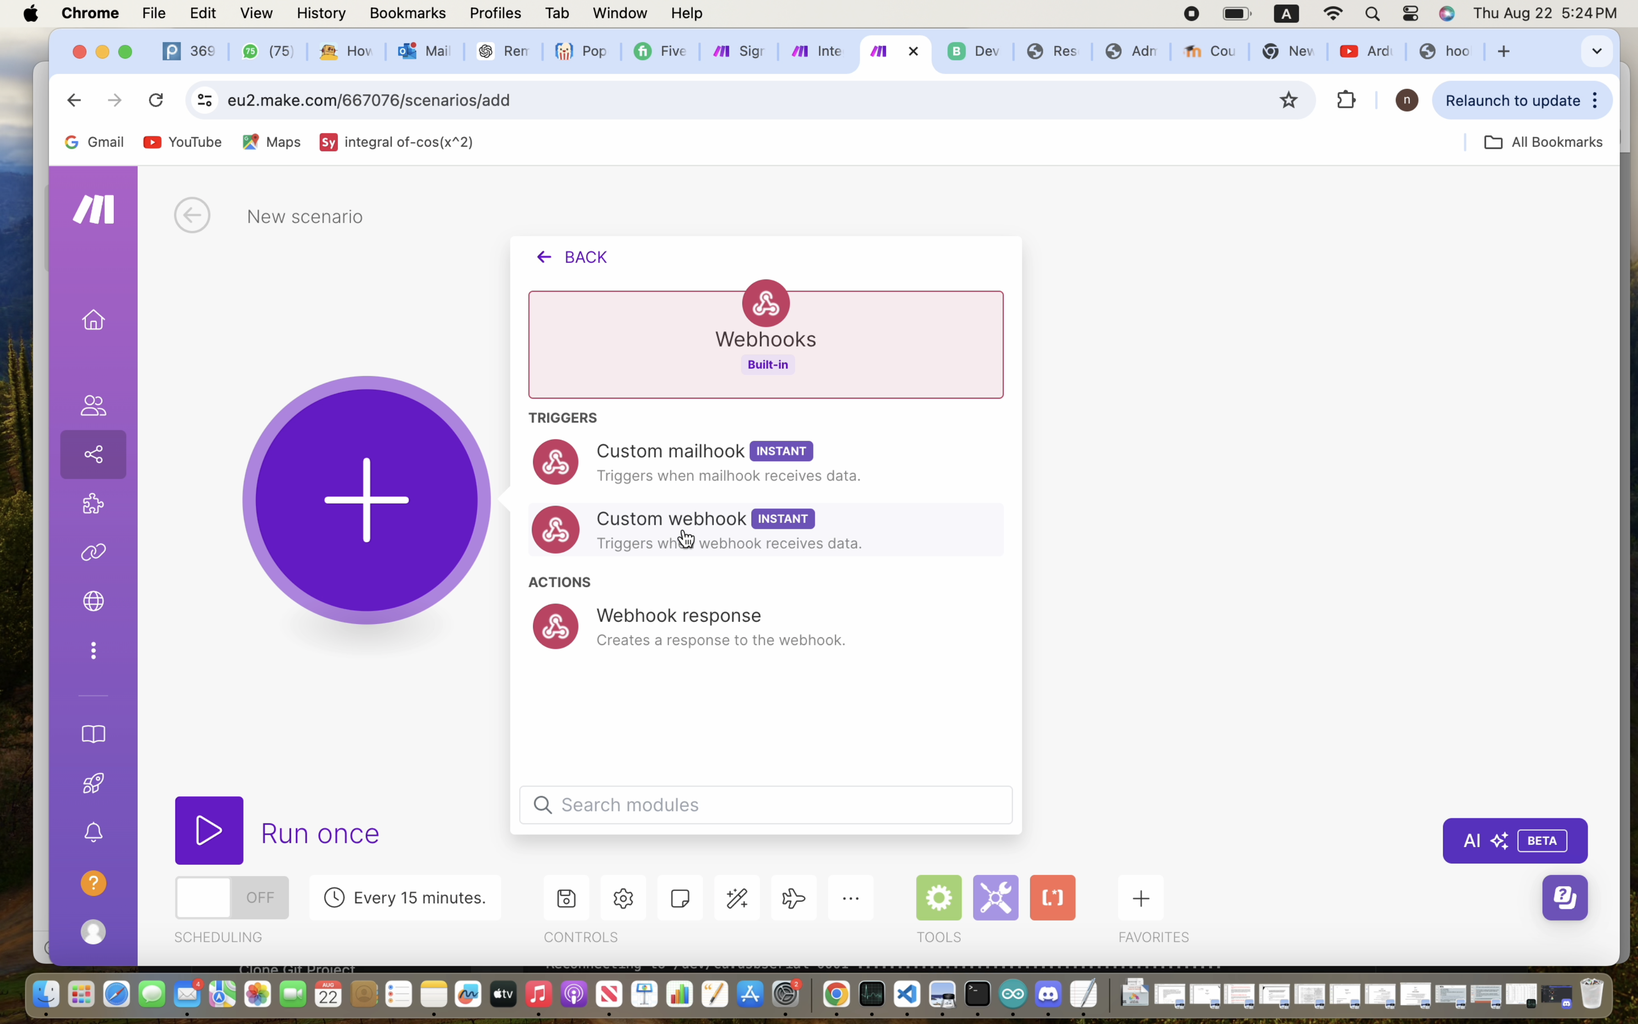Choose the Custom webhook trigger
Viewport: 1638px width, 1024px height.
pos(766,530)
